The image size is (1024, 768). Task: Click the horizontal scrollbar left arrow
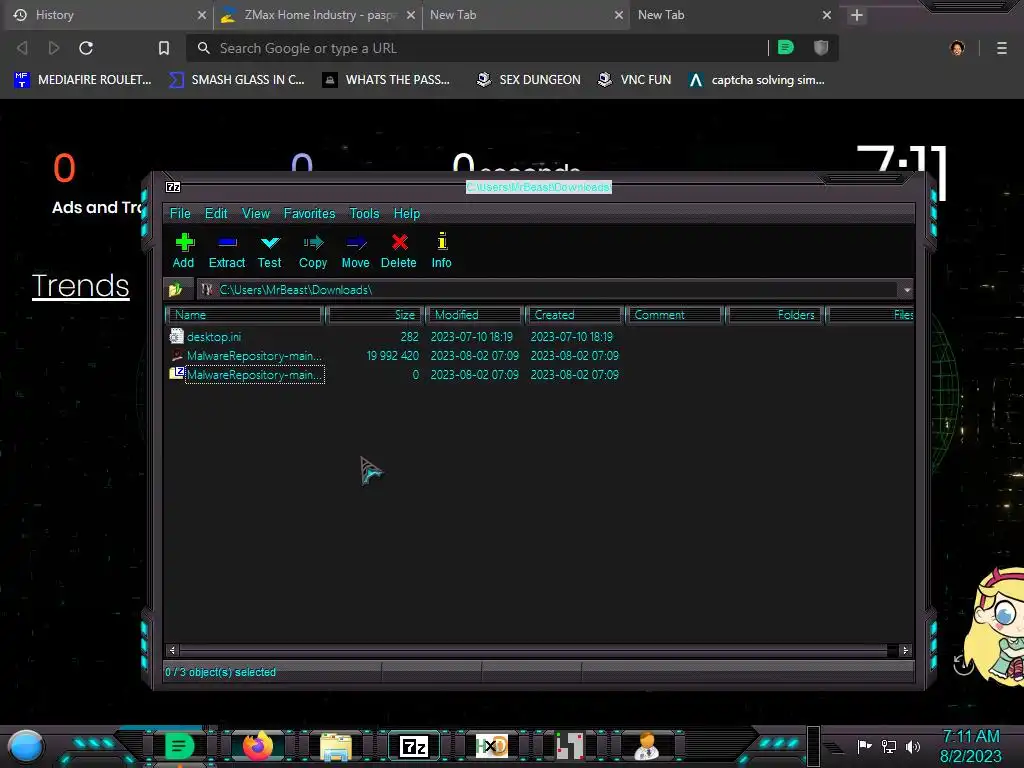[x=172, y=650]
